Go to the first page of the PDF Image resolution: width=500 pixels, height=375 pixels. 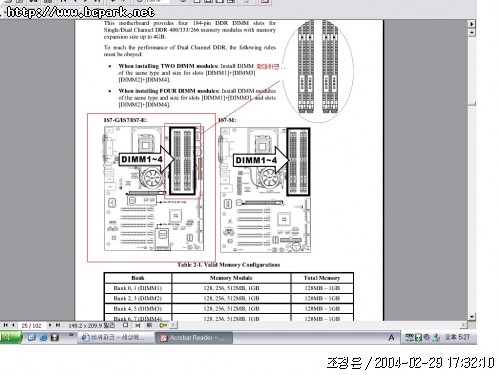click(x=5, y=325)
